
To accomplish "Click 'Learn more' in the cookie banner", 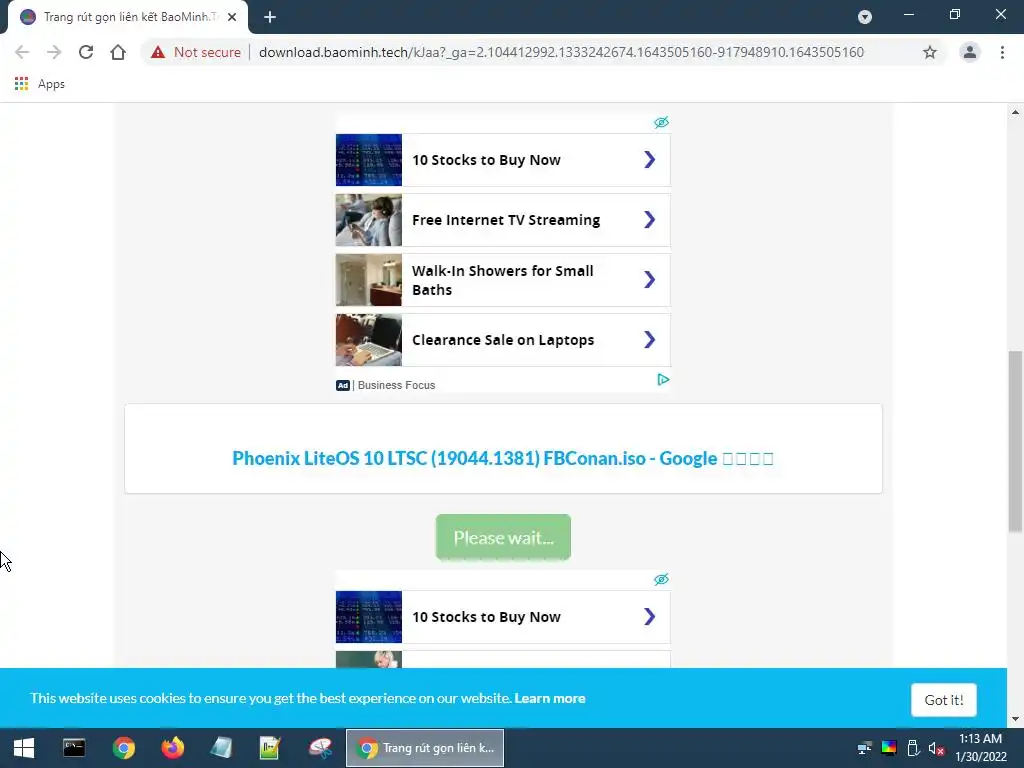I will tap(550, 698).
